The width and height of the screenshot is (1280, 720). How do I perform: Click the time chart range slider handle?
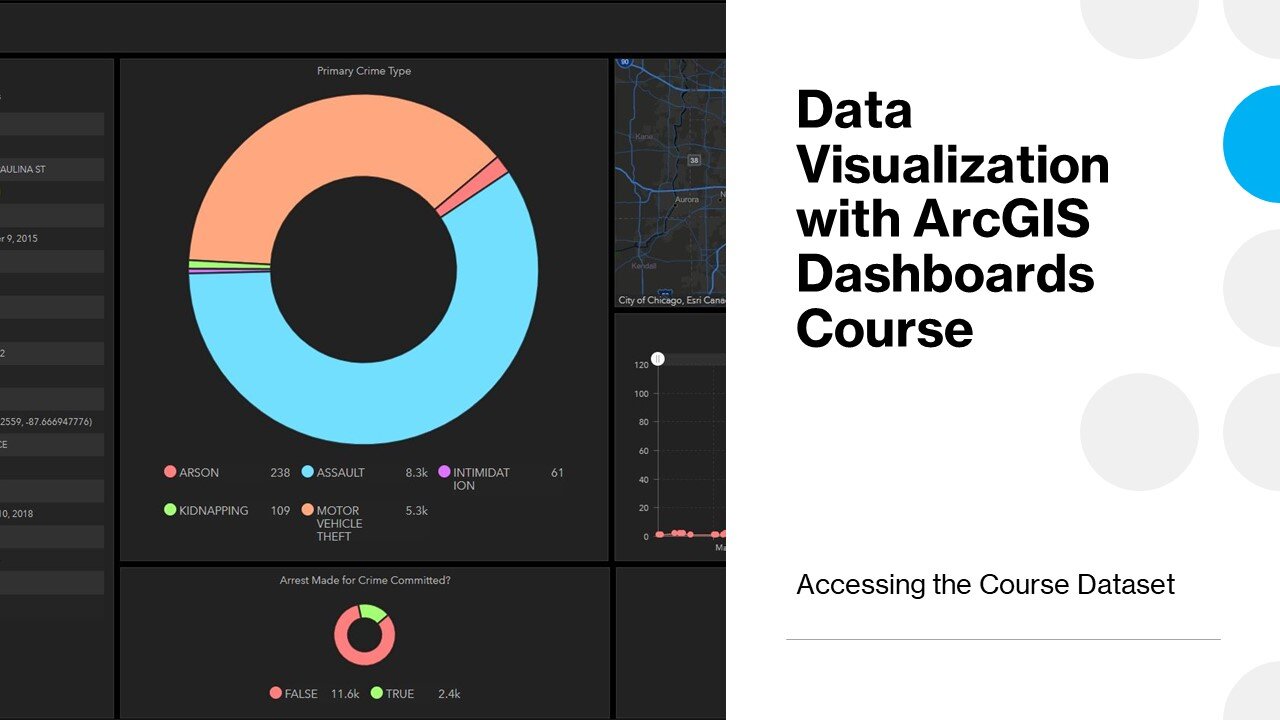click(x=657, y=358)
